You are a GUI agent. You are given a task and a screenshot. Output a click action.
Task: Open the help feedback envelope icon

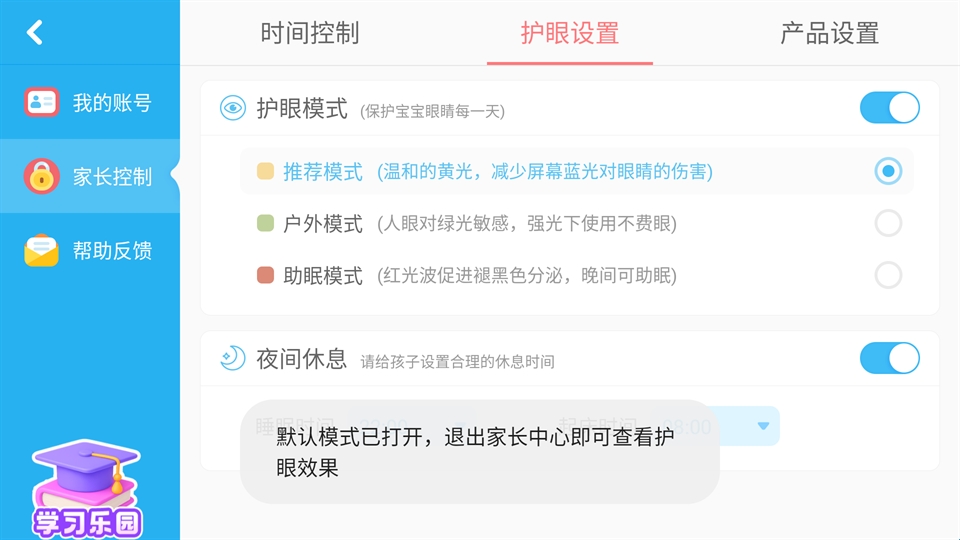[42, 250]
